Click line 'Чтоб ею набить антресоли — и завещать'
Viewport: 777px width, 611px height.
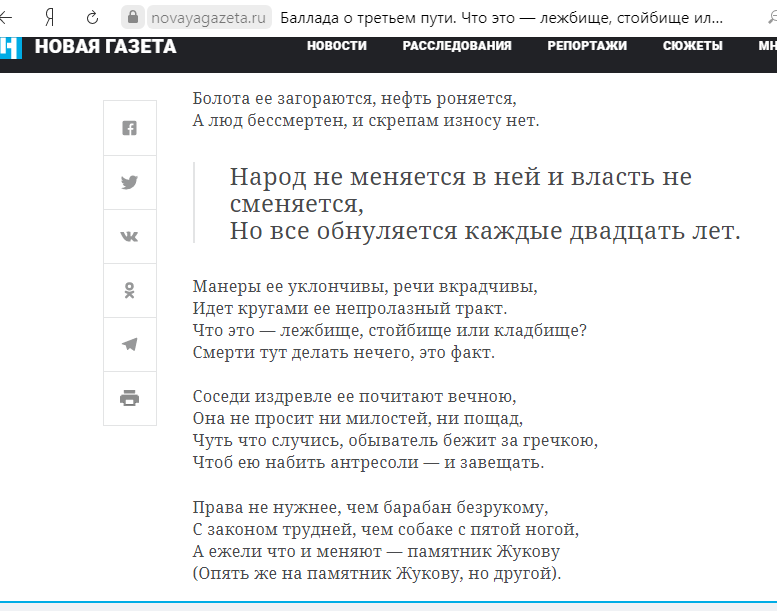[x=368, y=462]
